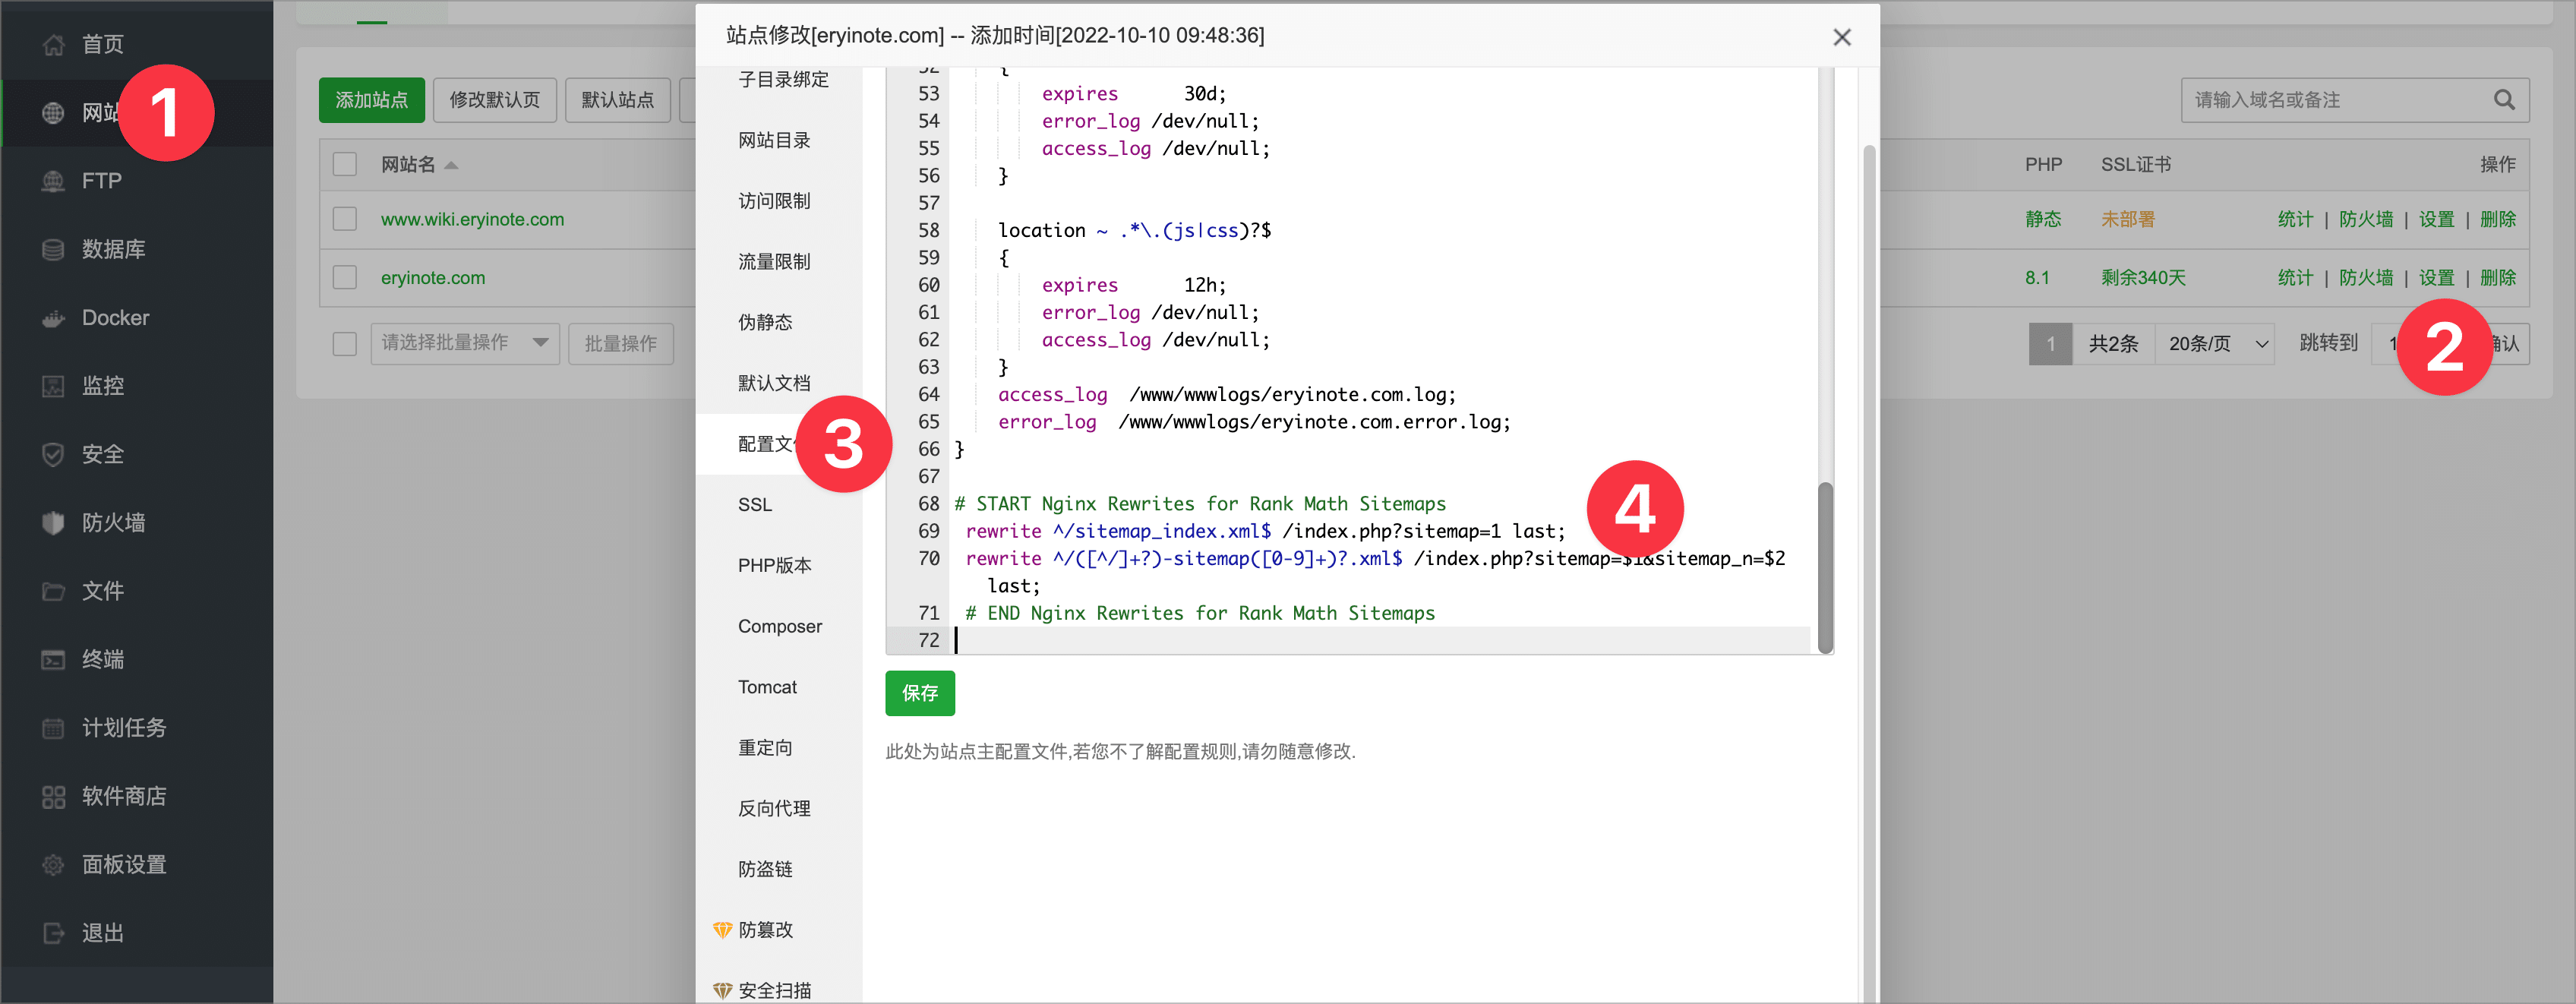Click the diamond icon beside 安全扫描
Viewport: 2576px width, 1004px height.
click(x=722, y=990)
